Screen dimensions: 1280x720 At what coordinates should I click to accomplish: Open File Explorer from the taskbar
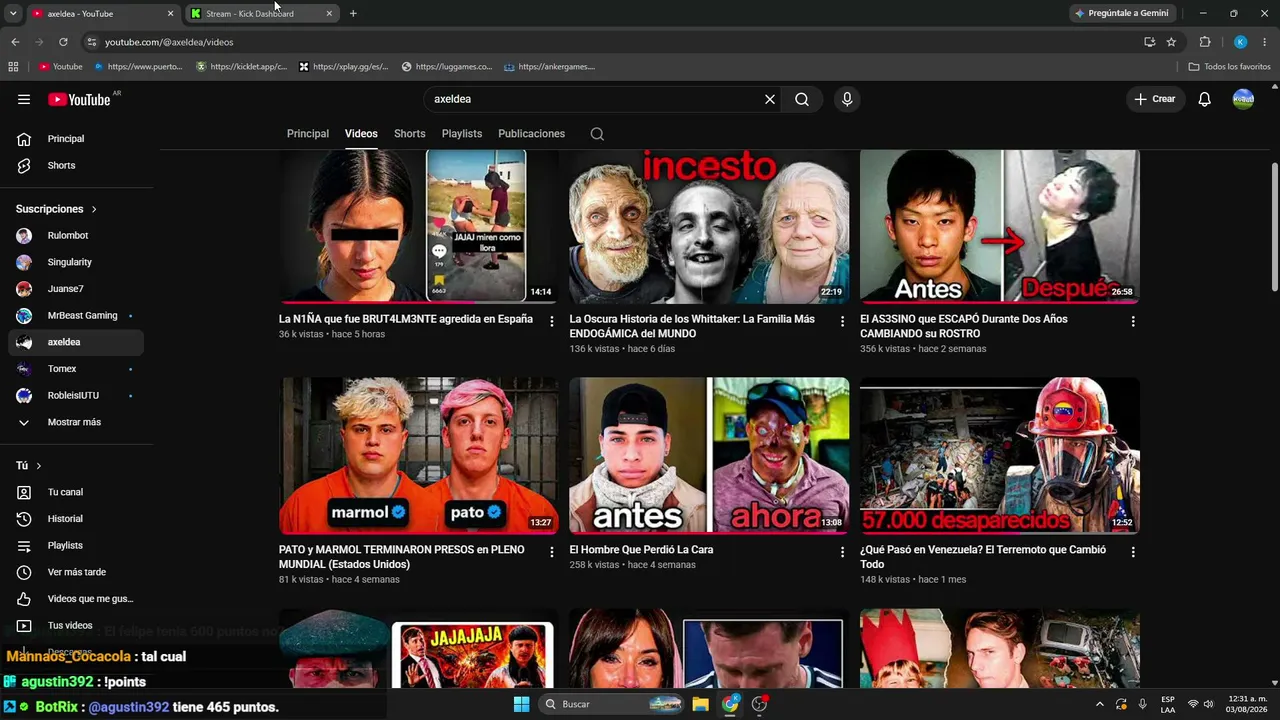point(700,704)
